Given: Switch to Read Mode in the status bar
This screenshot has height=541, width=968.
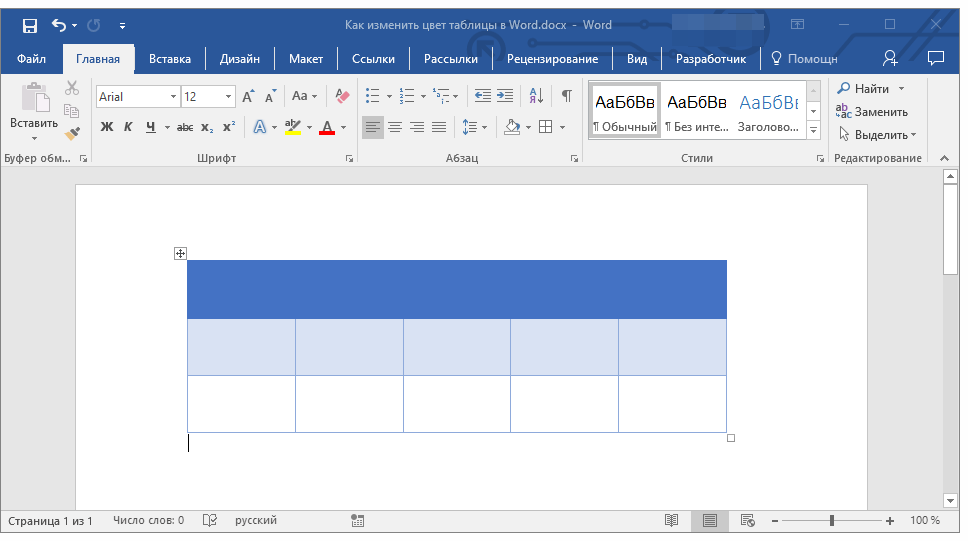Looking at the screenshot, I should click(x=672, y=521).
